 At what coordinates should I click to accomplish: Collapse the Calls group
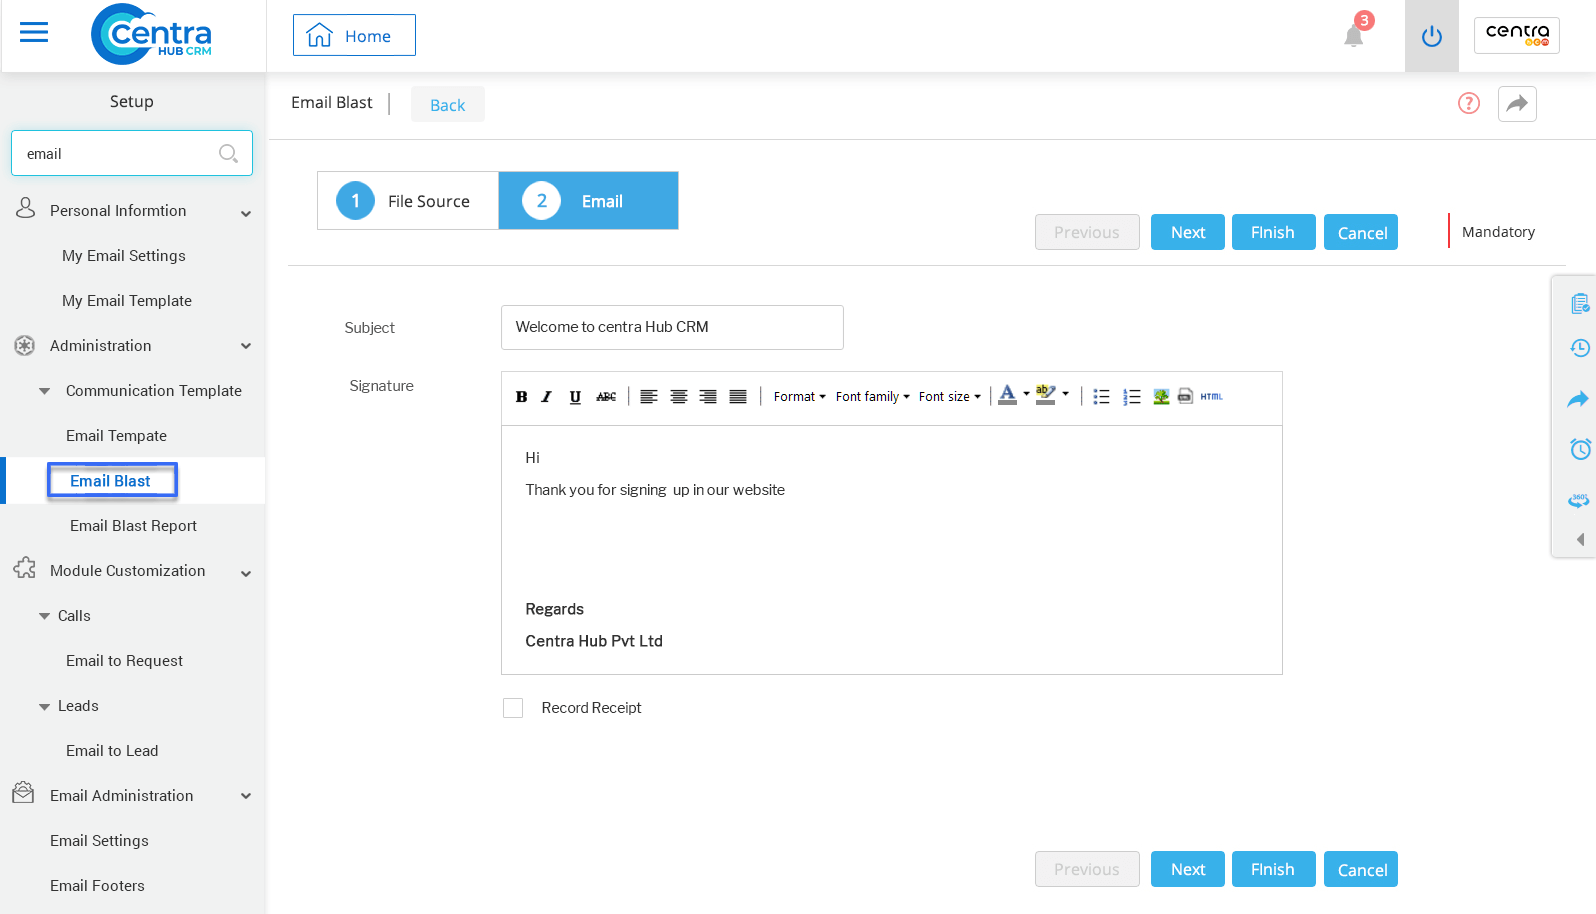[x=44, y=616]
